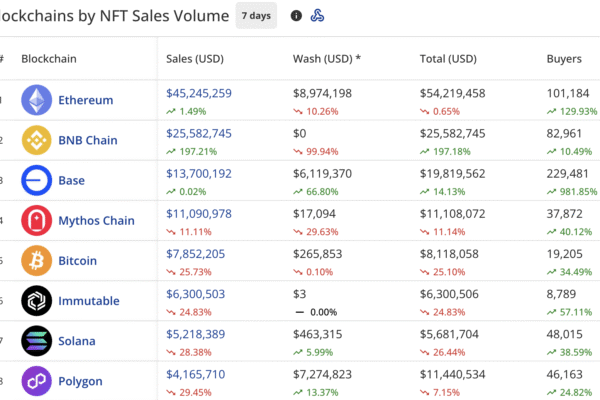Click the Ethereum logo icon
Image resolution: width=600 pixels, height=400 pixels.
[x=37, y=100]
